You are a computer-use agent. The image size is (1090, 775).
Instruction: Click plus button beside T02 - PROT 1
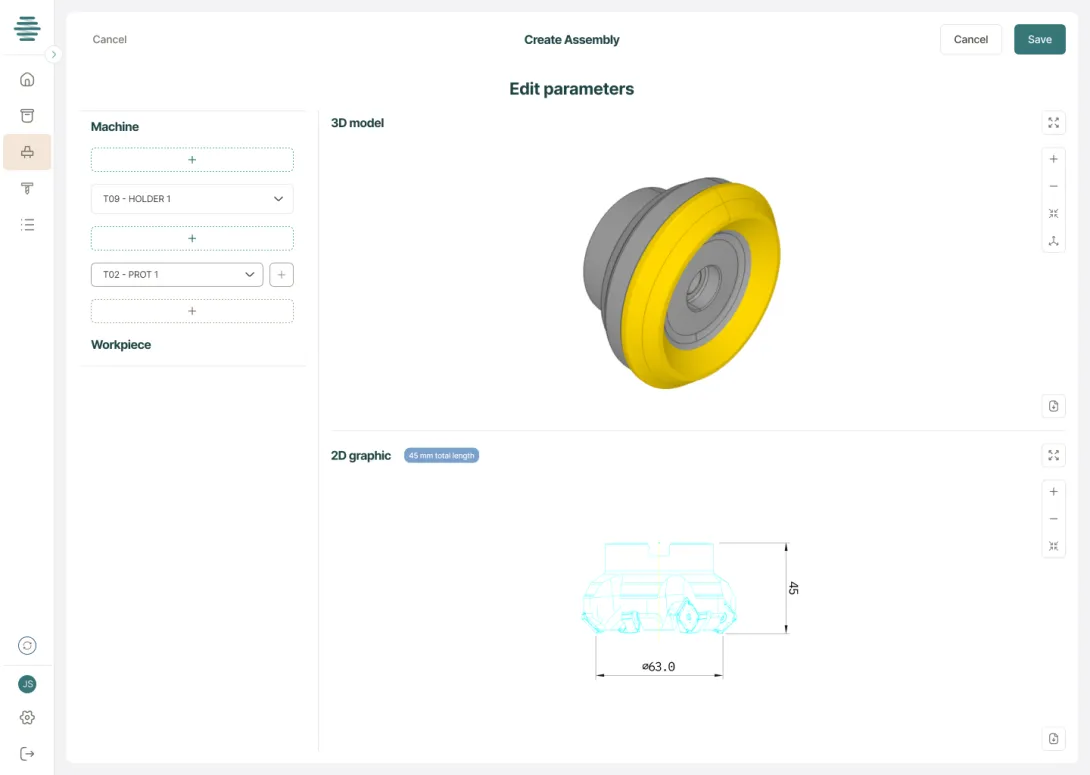282,275
